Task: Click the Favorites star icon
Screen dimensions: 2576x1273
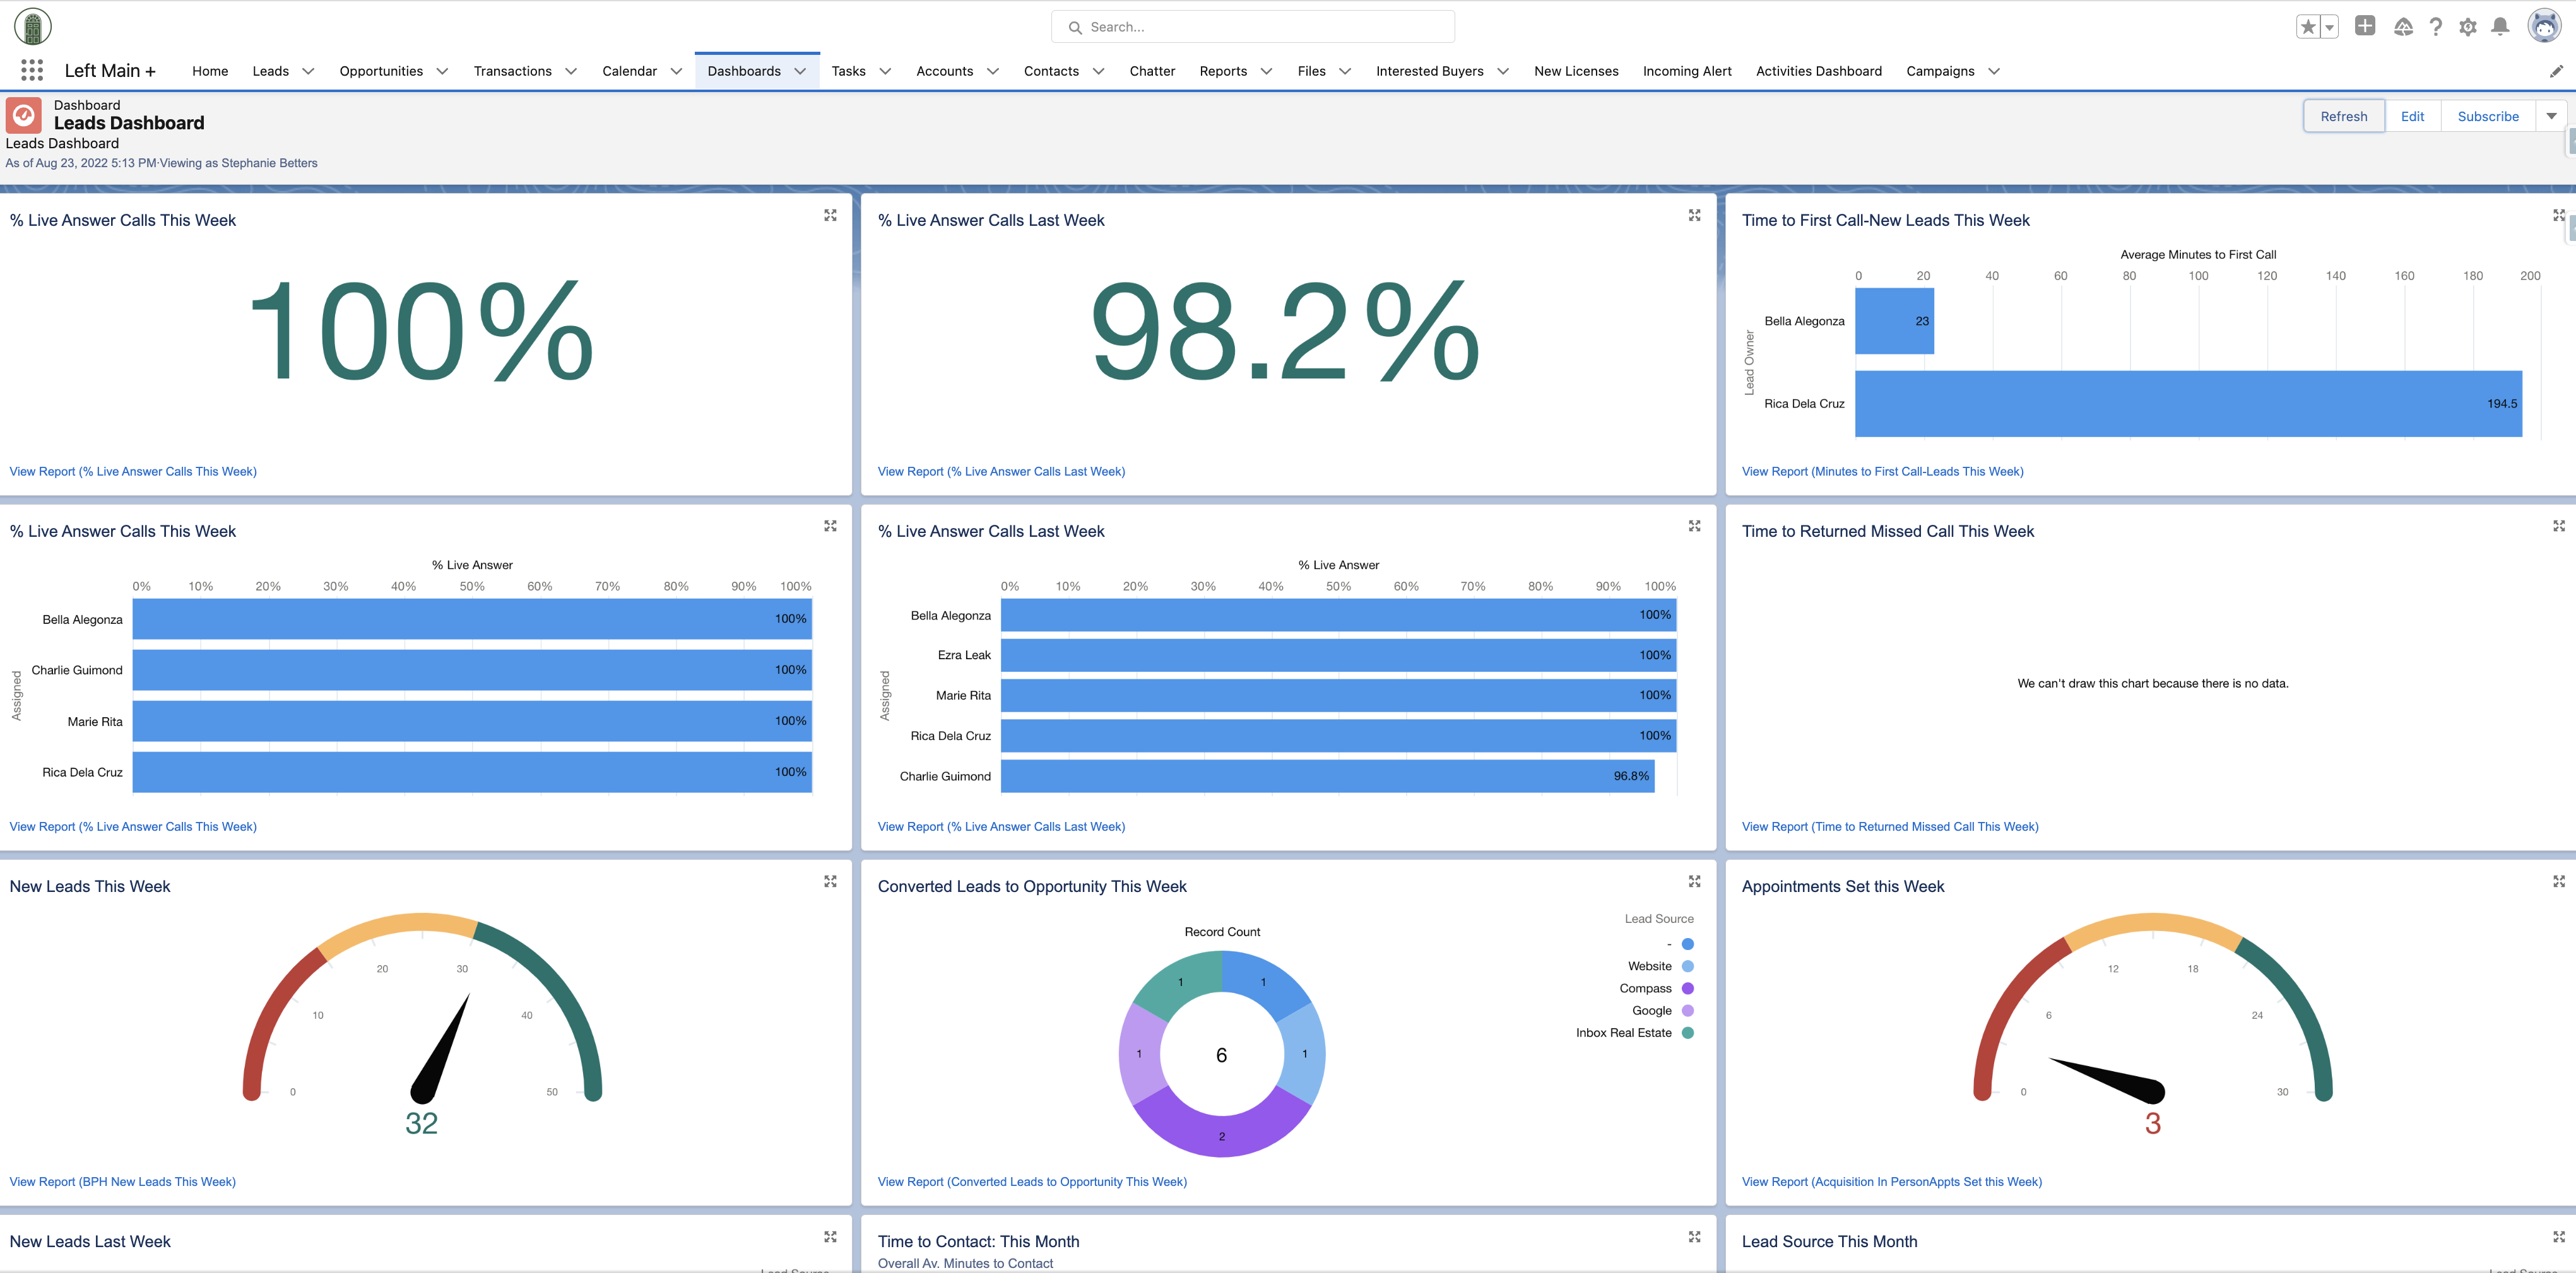Action: [x=2308, y=27]
